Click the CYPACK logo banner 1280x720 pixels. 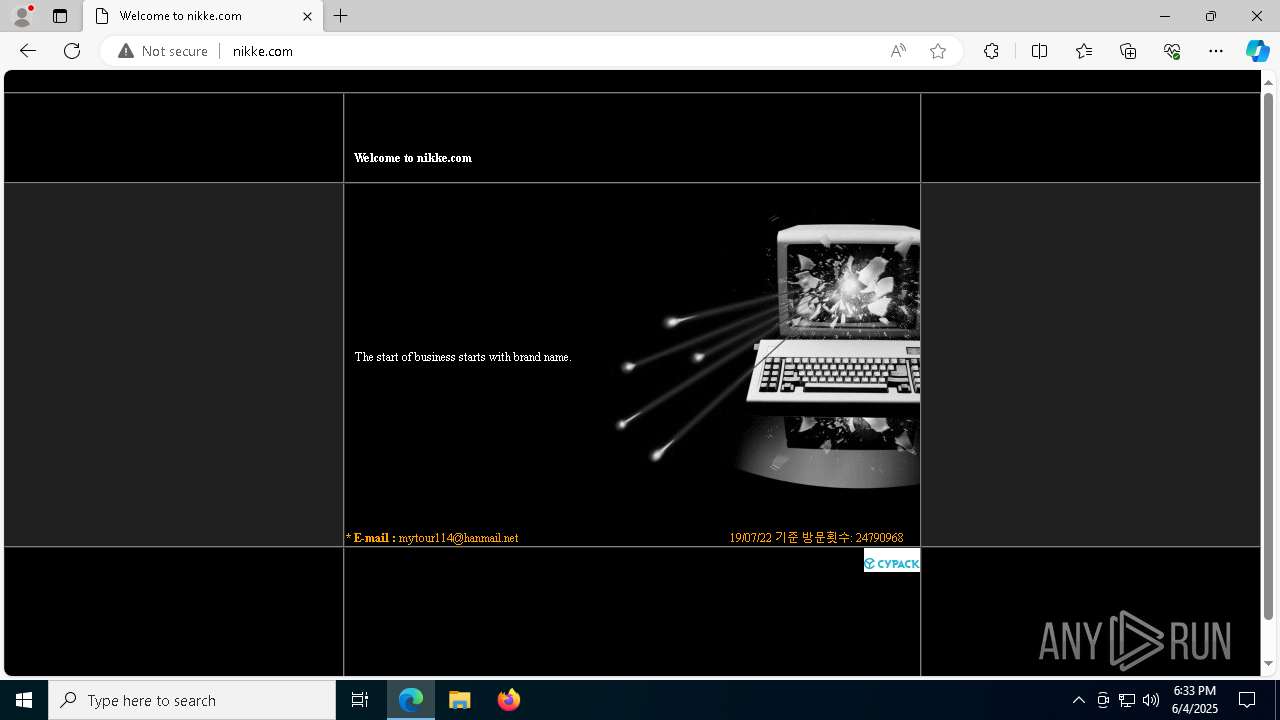tap(892, 560)
